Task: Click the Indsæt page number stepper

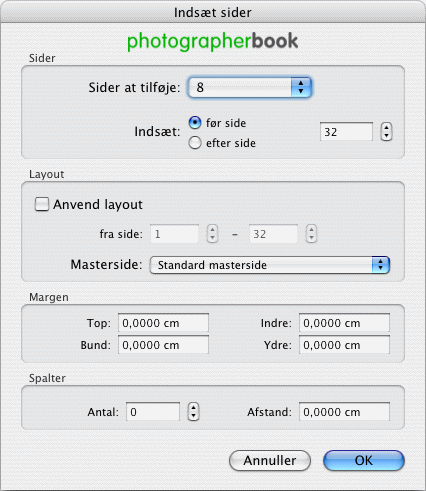Action: (386, 132)
